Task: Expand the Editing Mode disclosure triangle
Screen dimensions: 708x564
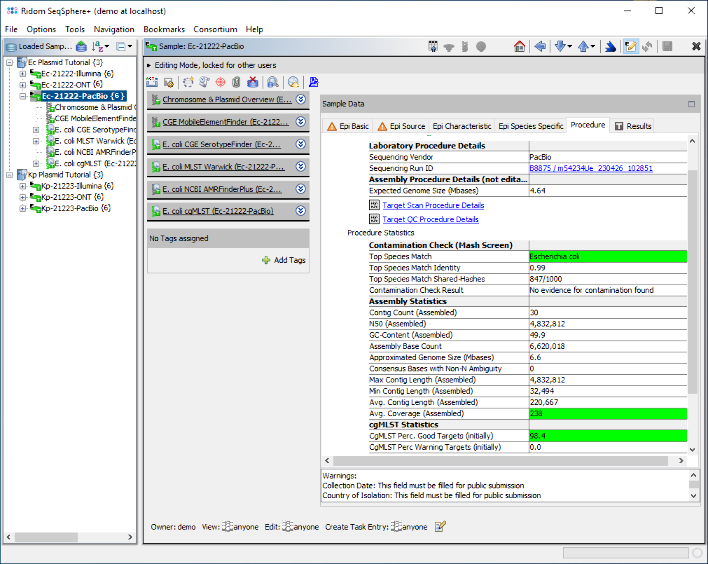Action: click(x=149, y=65)
